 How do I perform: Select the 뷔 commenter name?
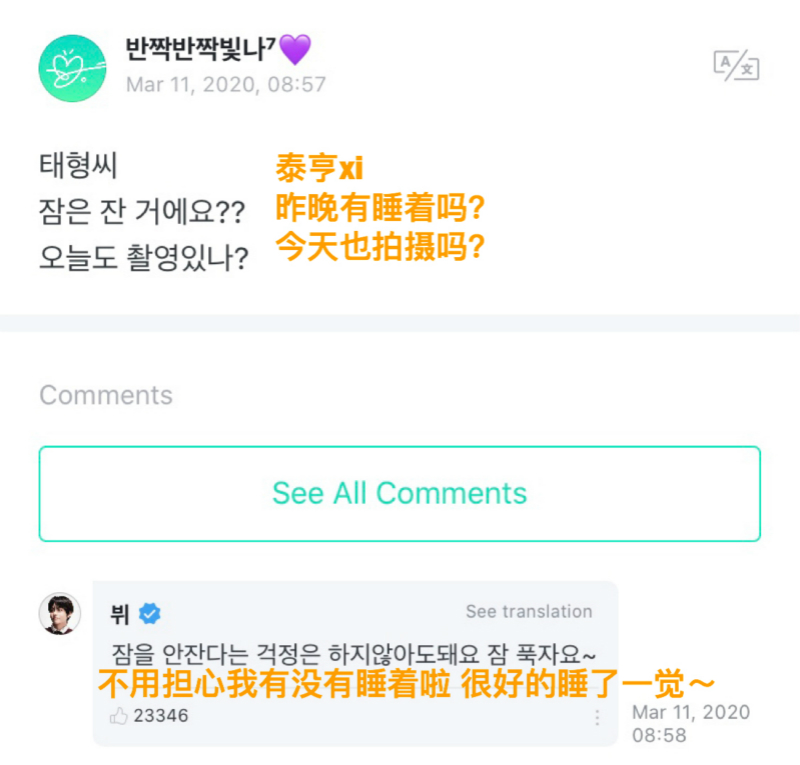click(x=119, y=613)
